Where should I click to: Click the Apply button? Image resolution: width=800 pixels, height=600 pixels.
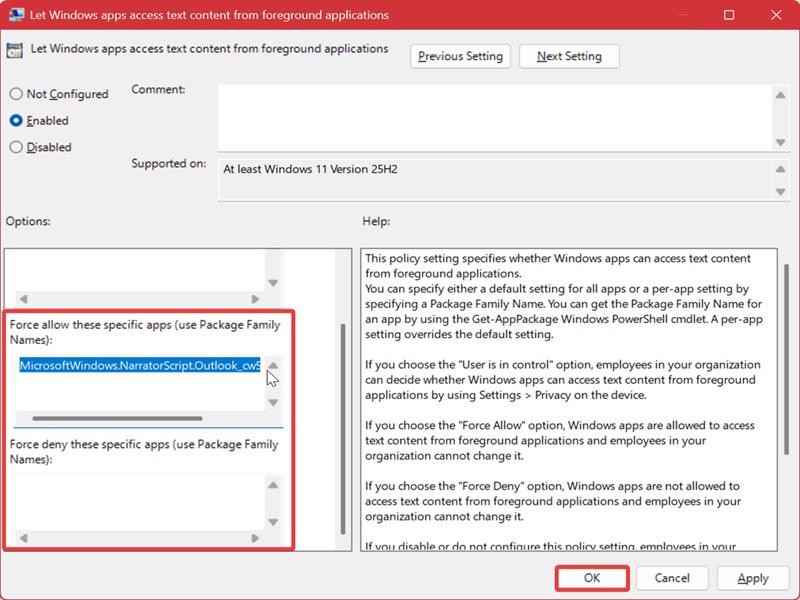pyautogui.click(x=753, y=578)
